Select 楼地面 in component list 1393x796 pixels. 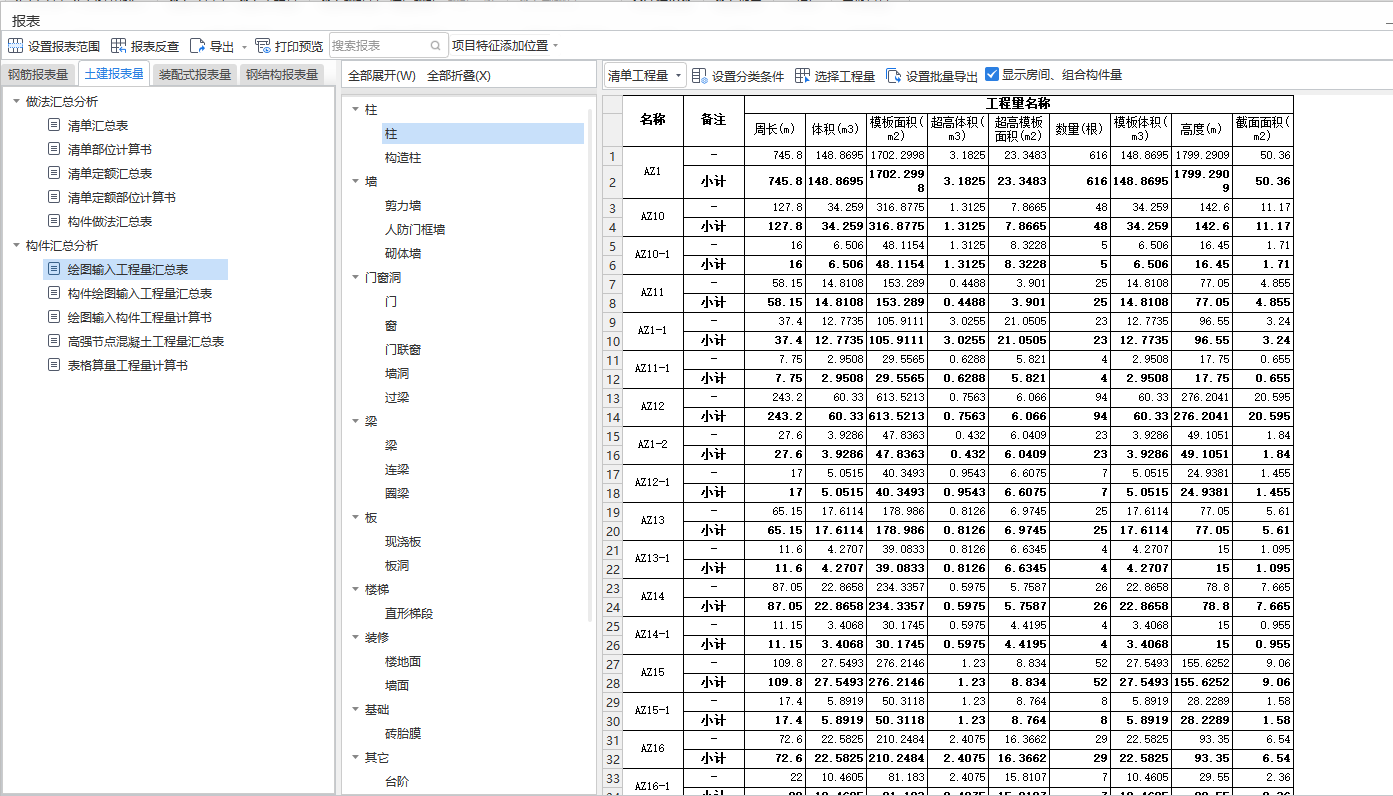[403, 661]
